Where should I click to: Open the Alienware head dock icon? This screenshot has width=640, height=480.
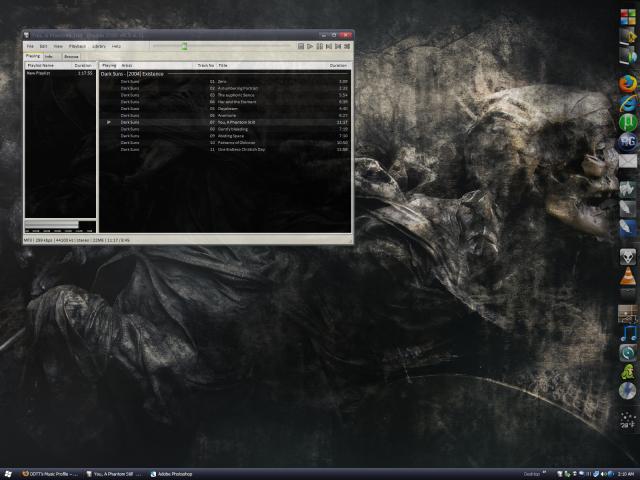pos(627,256)
